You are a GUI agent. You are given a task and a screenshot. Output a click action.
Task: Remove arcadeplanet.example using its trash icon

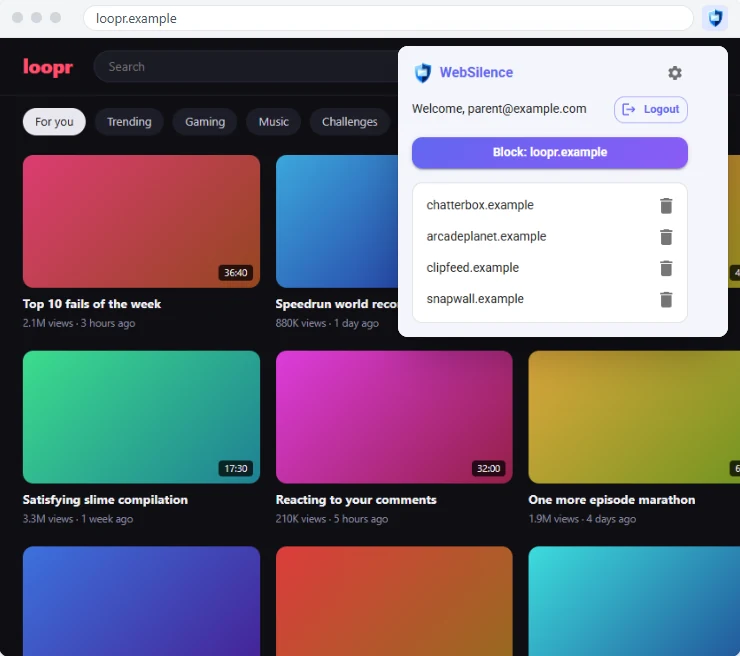tap(666, 237)
